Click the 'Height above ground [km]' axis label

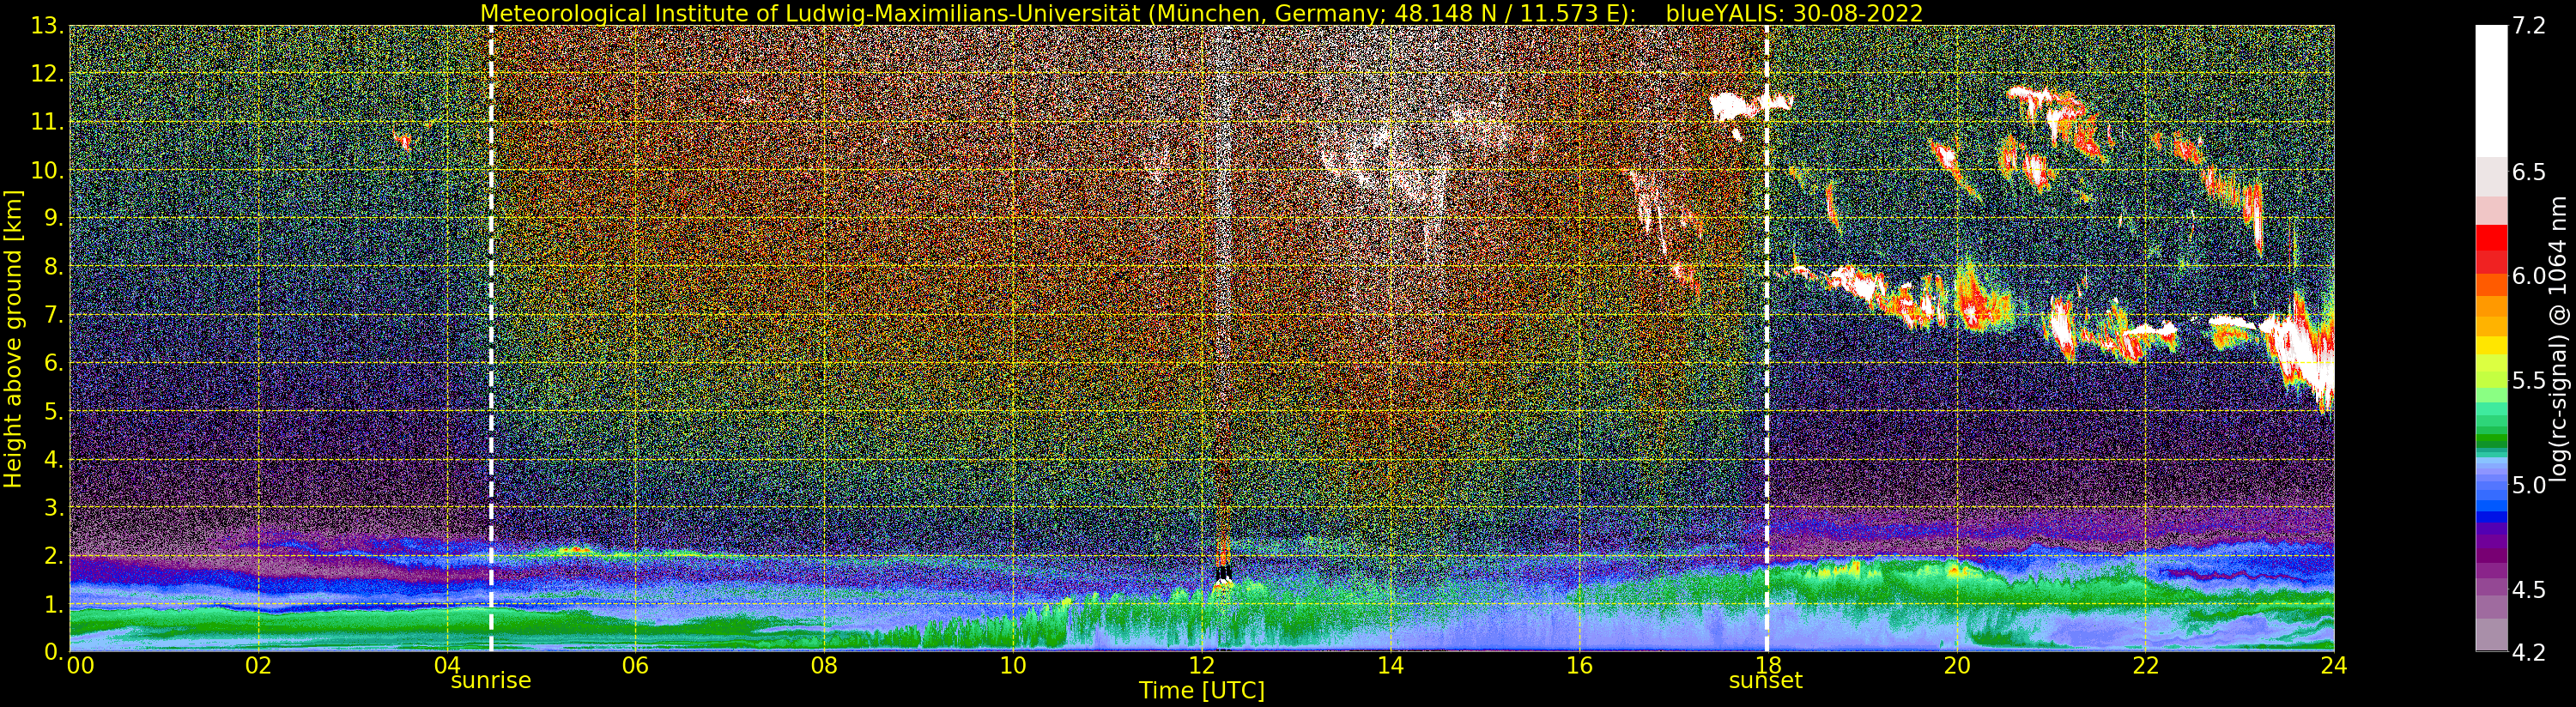point(13,338)
